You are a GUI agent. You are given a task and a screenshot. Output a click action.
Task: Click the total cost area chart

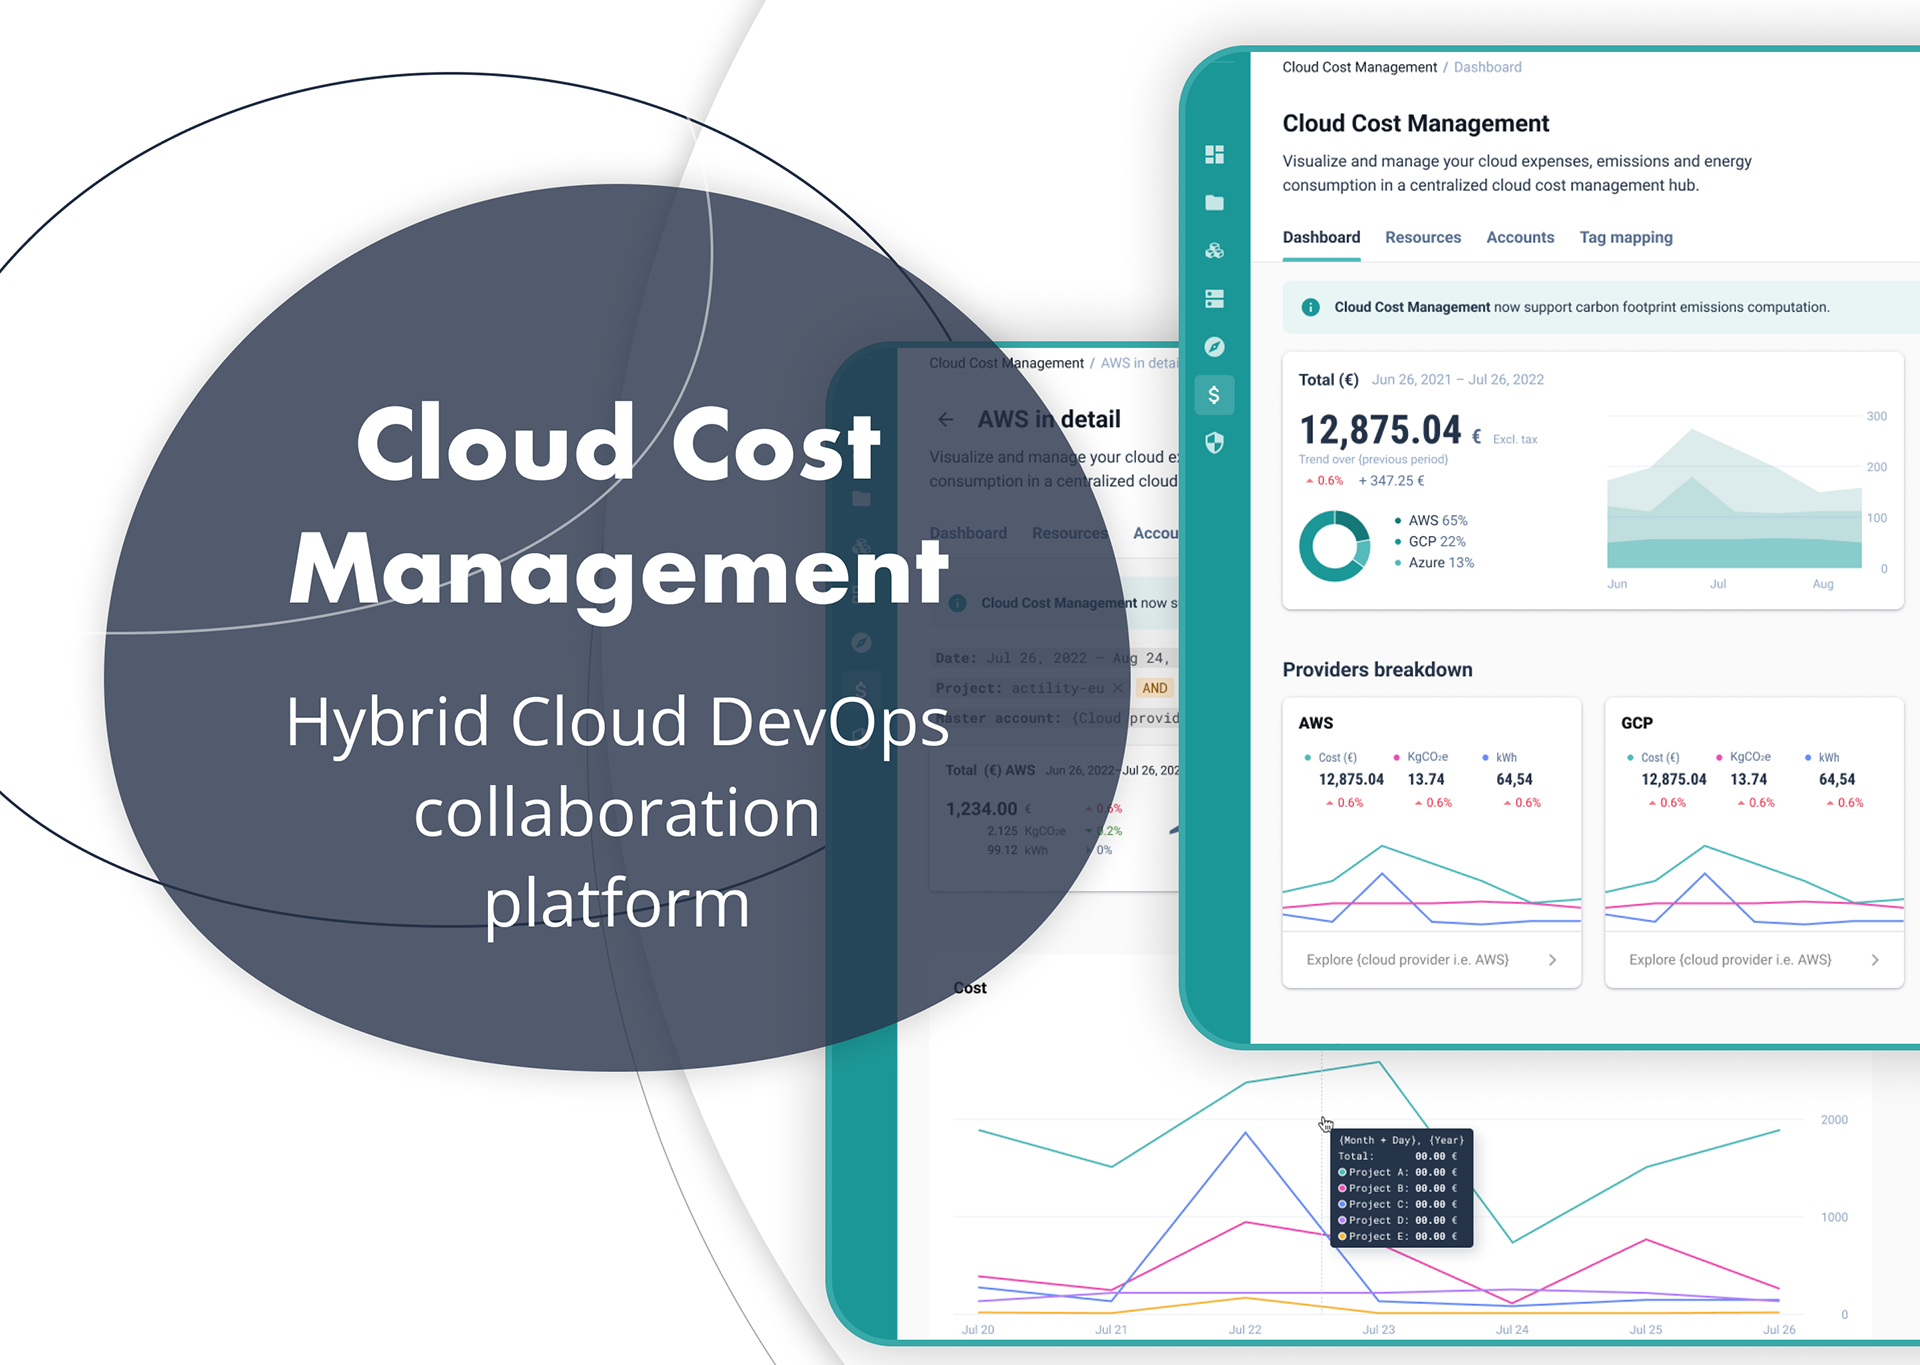point(1734,497)
